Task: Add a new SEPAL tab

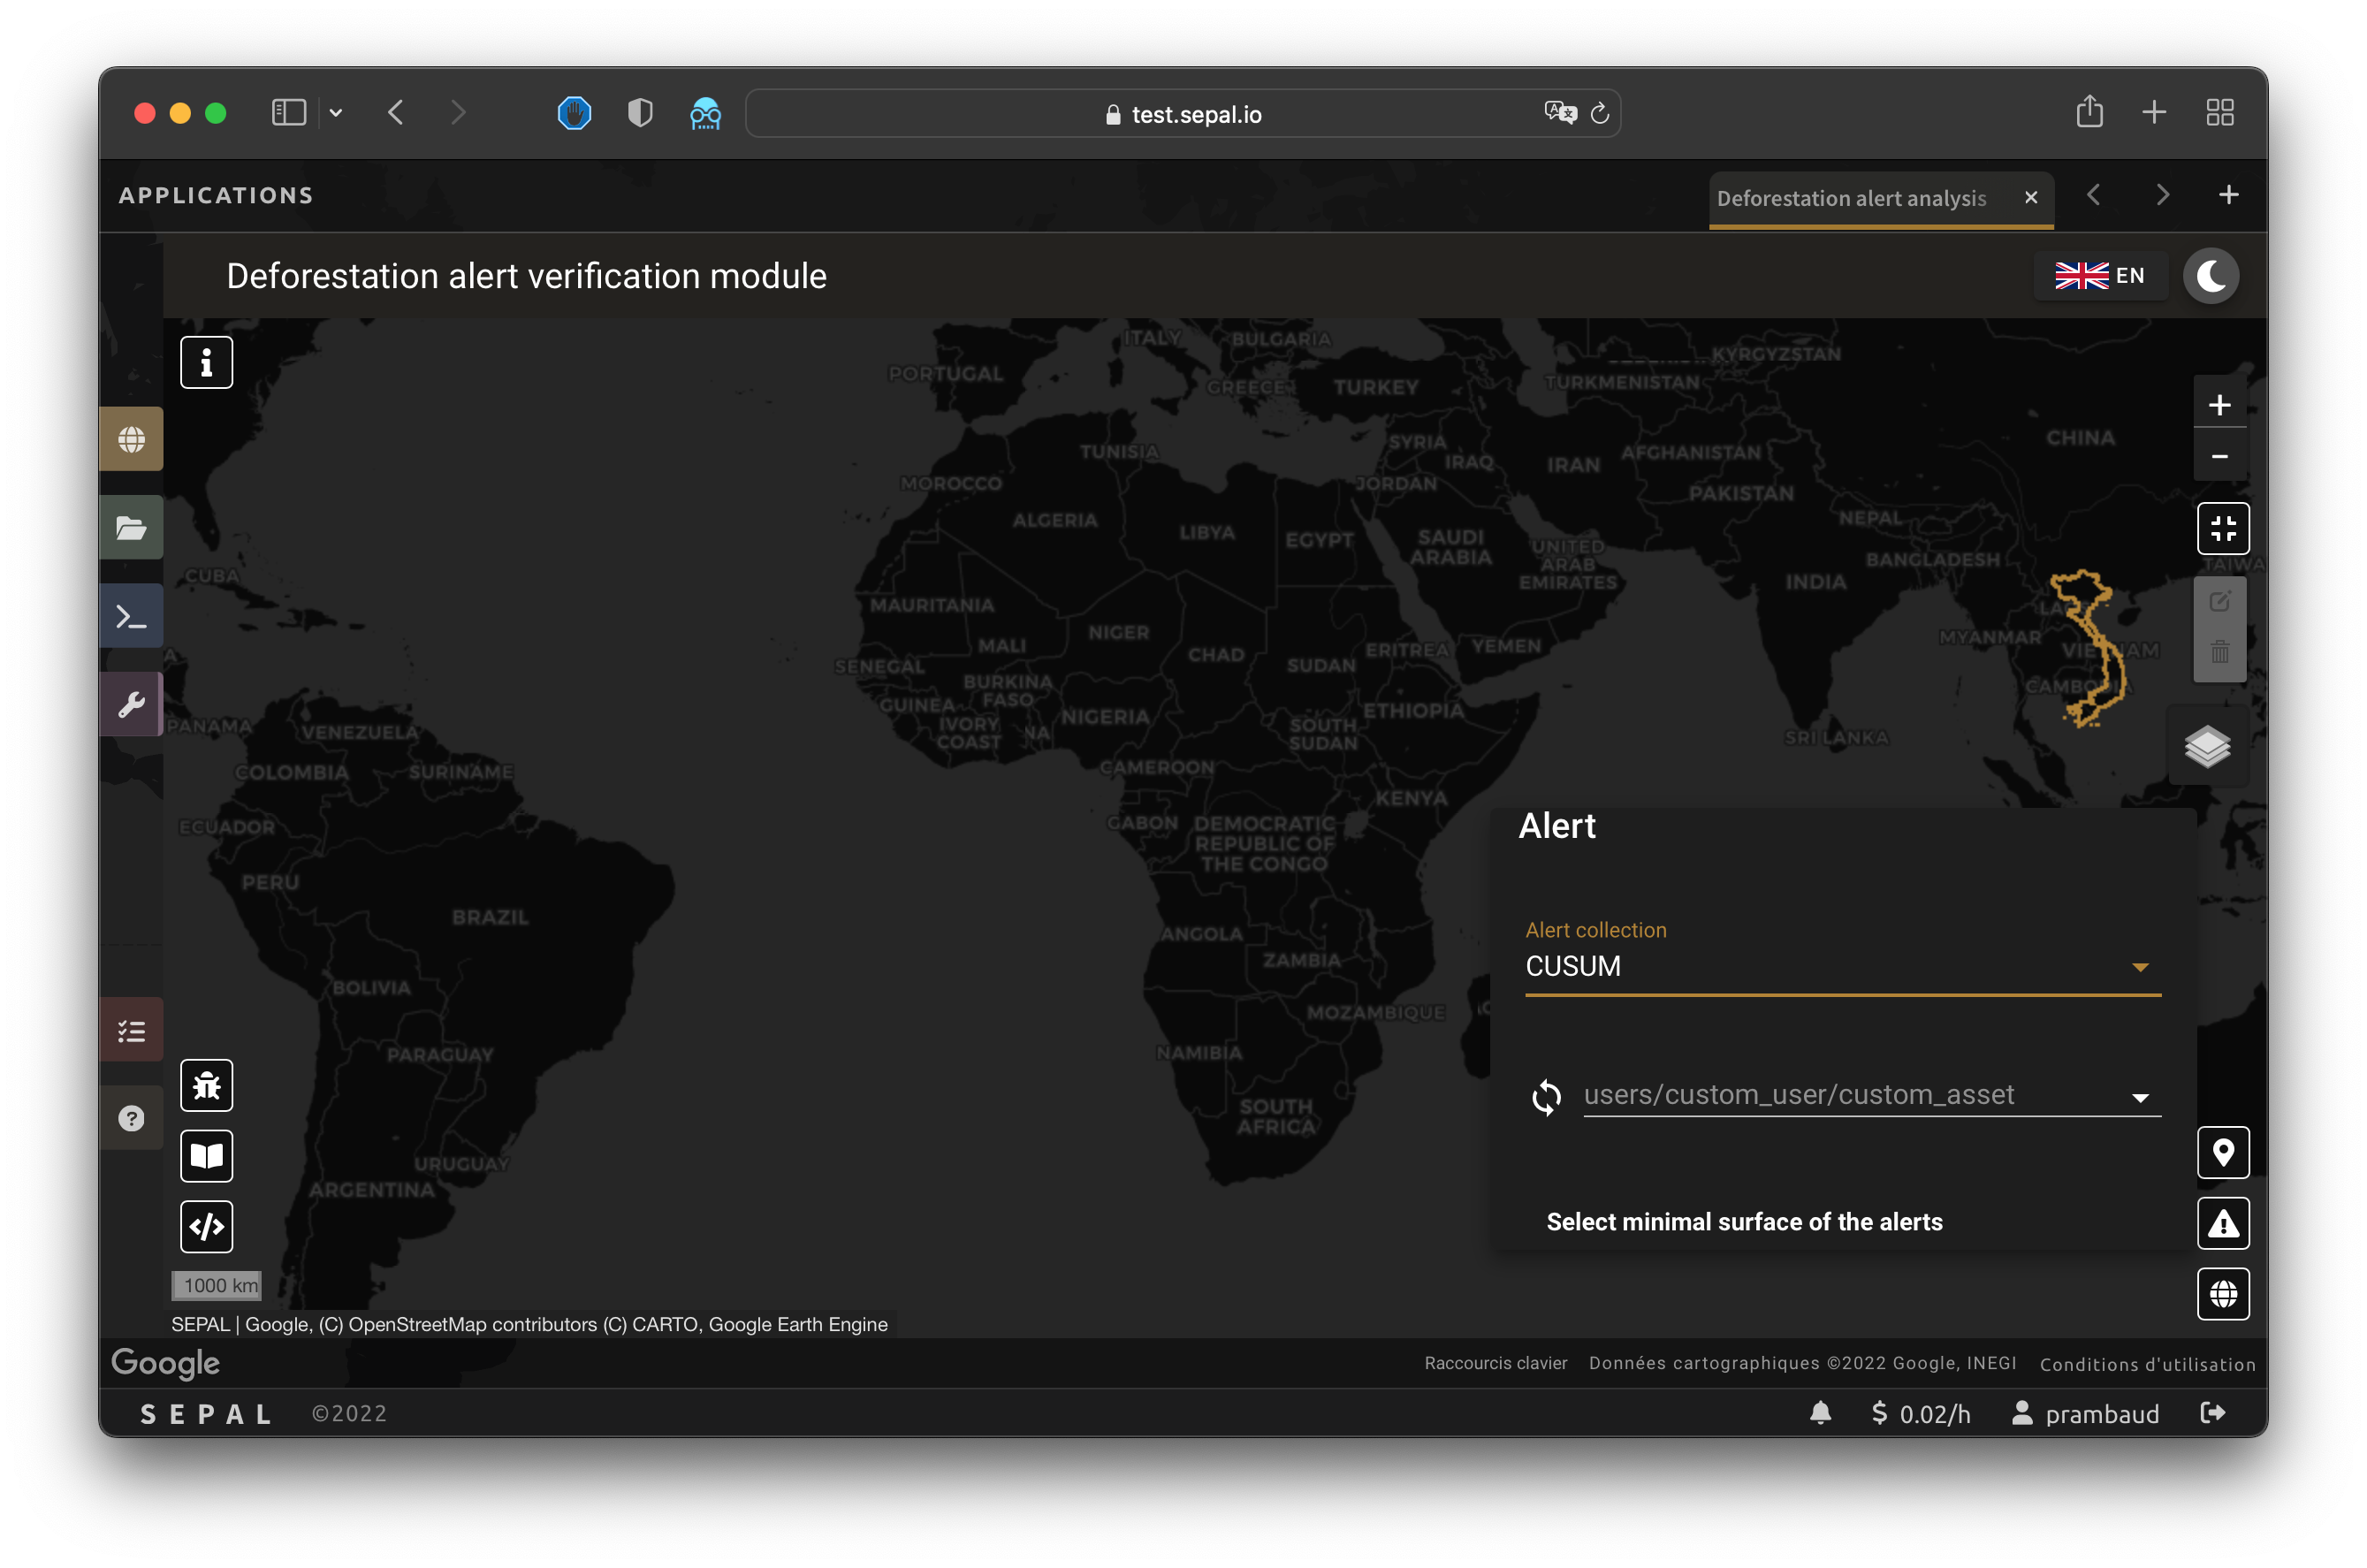Action: (2228, 195)
